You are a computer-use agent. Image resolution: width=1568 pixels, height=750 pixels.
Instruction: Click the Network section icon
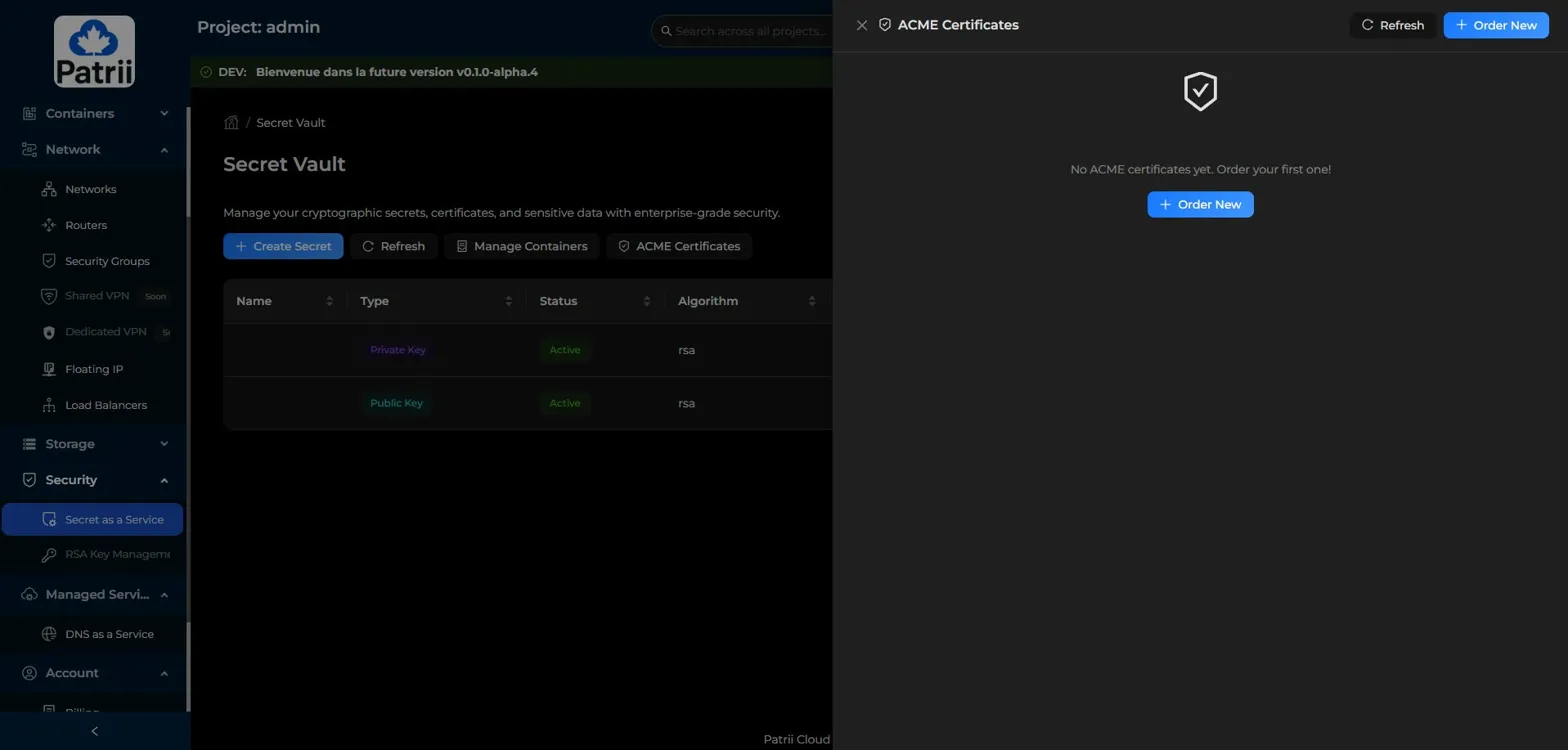click(x=29, y=149)
